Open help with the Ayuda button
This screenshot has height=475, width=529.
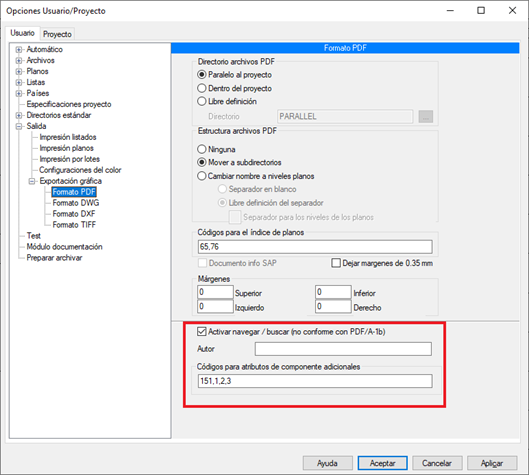[327, 463]
